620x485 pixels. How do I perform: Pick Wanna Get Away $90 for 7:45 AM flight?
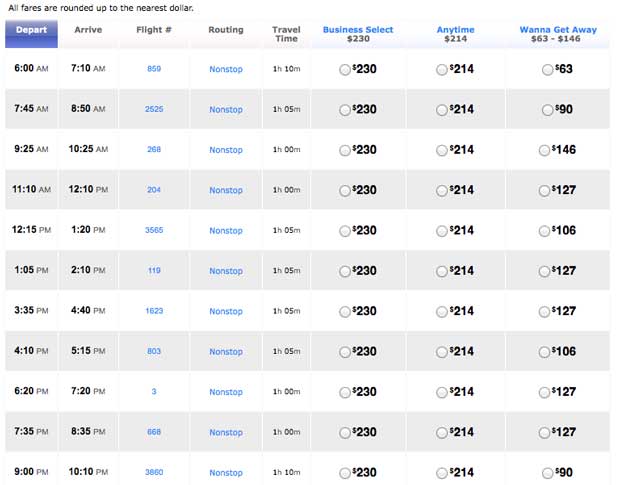point(547,110)
